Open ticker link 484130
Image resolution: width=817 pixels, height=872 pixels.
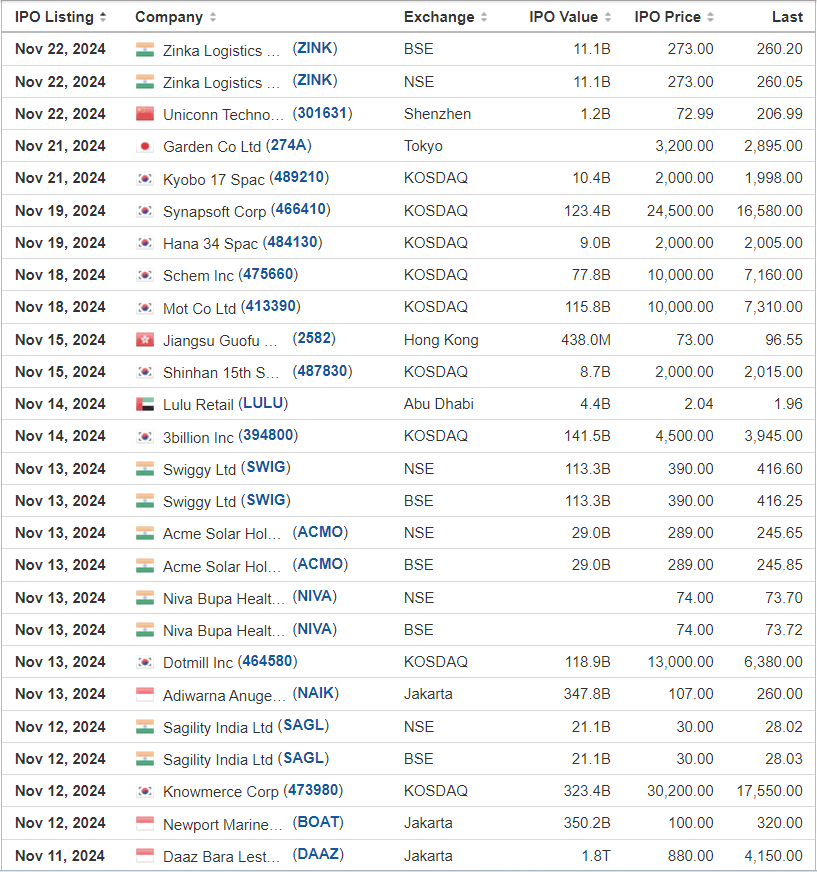coord(293,242)
